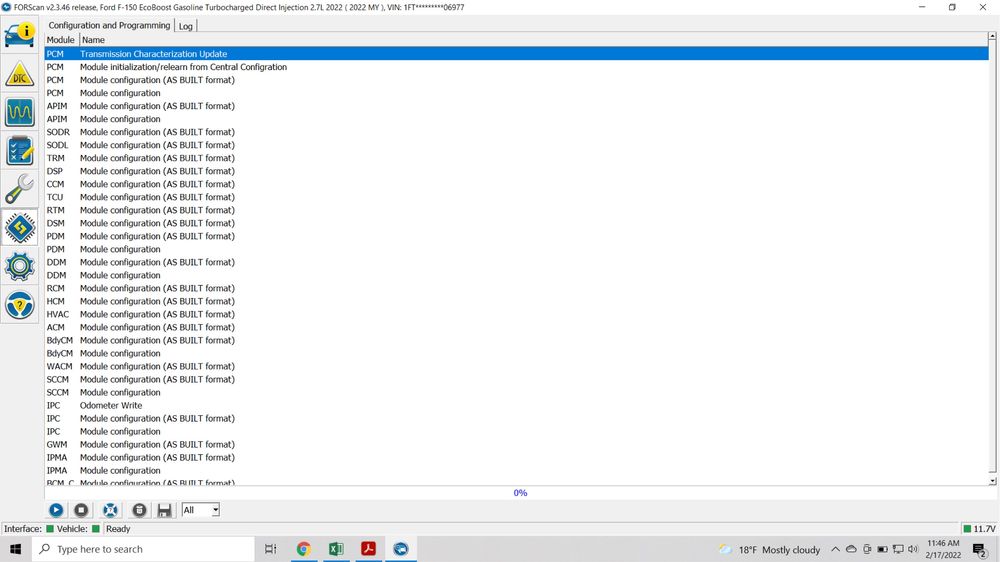Sort by the Module column header
The height and width of the screenshot is (562, 1000).
coord(61,40)
